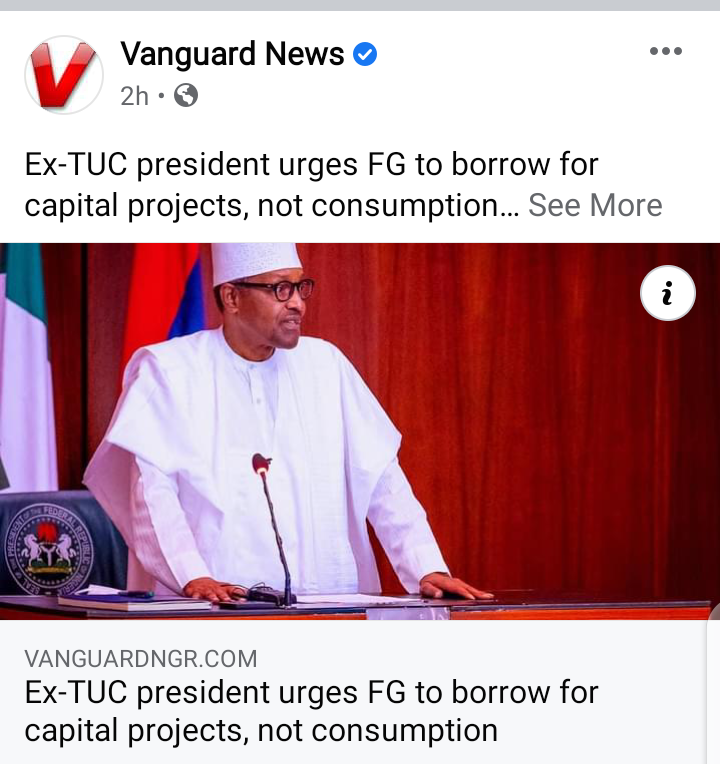The width and height of the screenshot is (720, 764).
Task: Click the post caption beginning 'Ex-TUC president urges'
Action: 311,185
